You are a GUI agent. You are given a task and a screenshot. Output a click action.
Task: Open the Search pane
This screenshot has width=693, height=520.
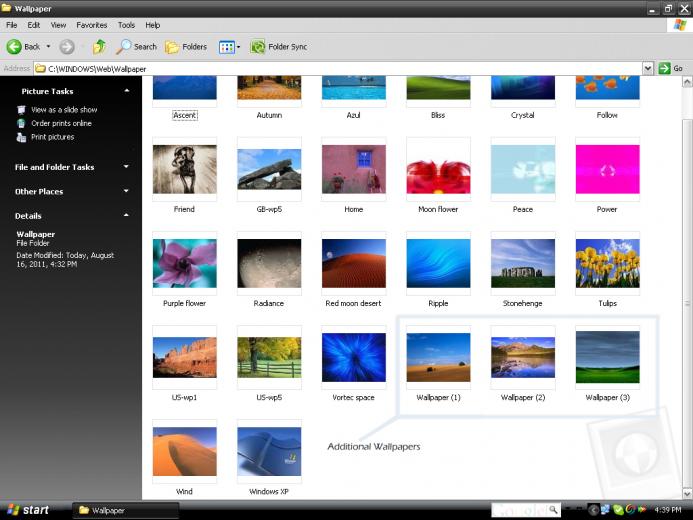tap(136, 46)
